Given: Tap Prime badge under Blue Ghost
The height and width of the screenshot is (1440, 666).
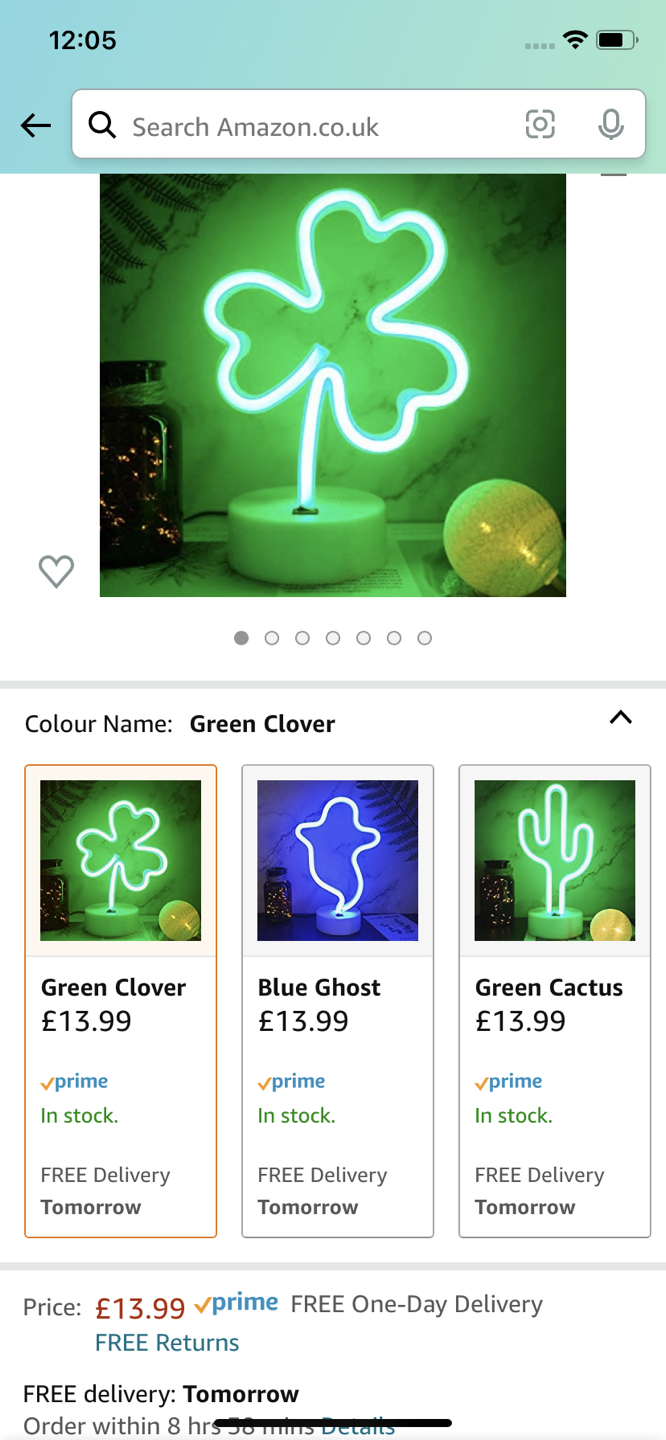Looking at the screenshot, I should click(x=291, y=1081).
